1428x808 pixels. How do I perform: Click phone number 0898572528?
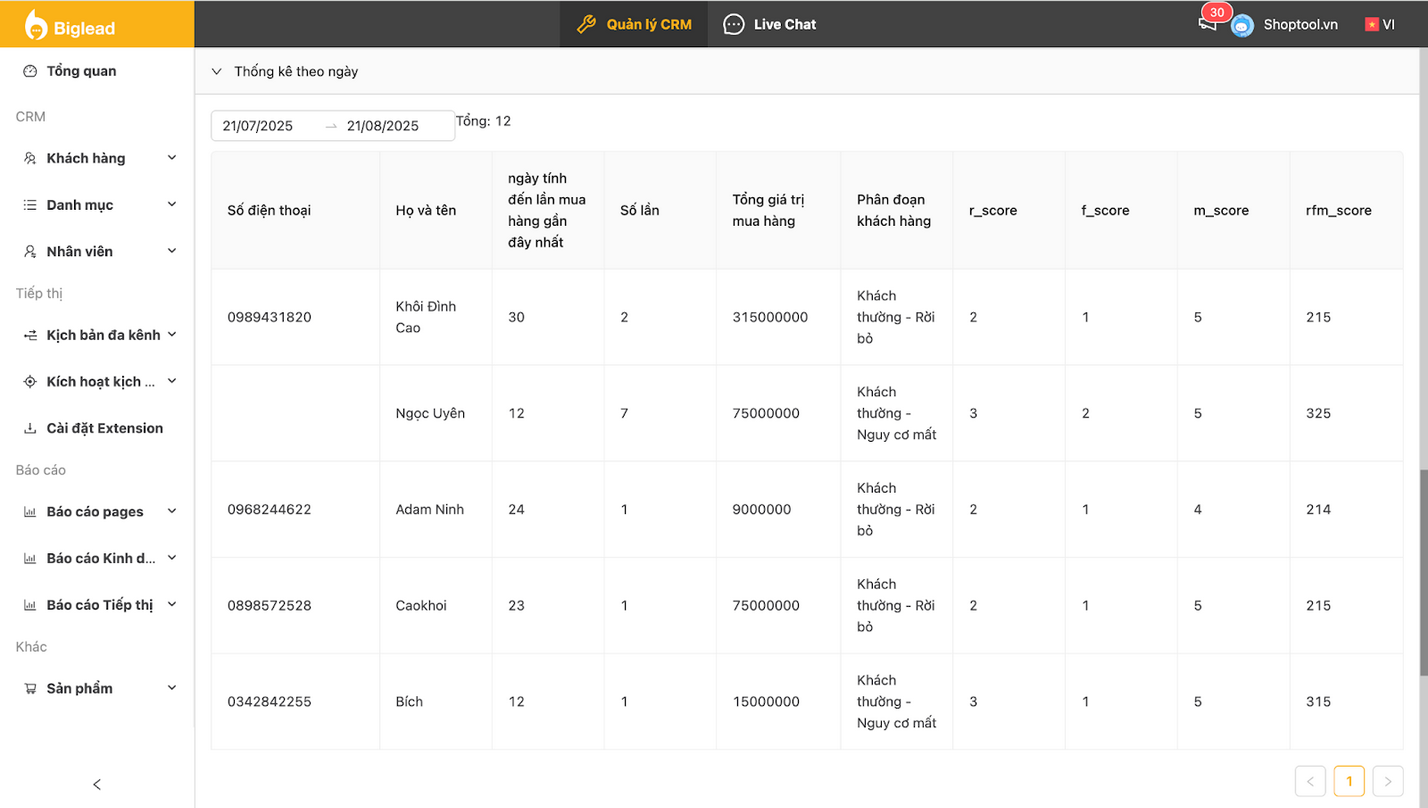click(x=269, y=605)
